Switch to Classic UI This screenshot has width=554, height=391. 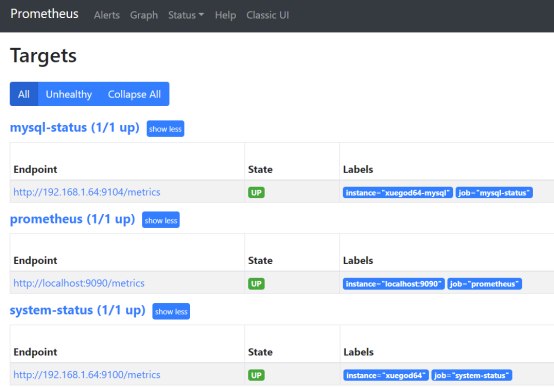(x=267, y=15)
